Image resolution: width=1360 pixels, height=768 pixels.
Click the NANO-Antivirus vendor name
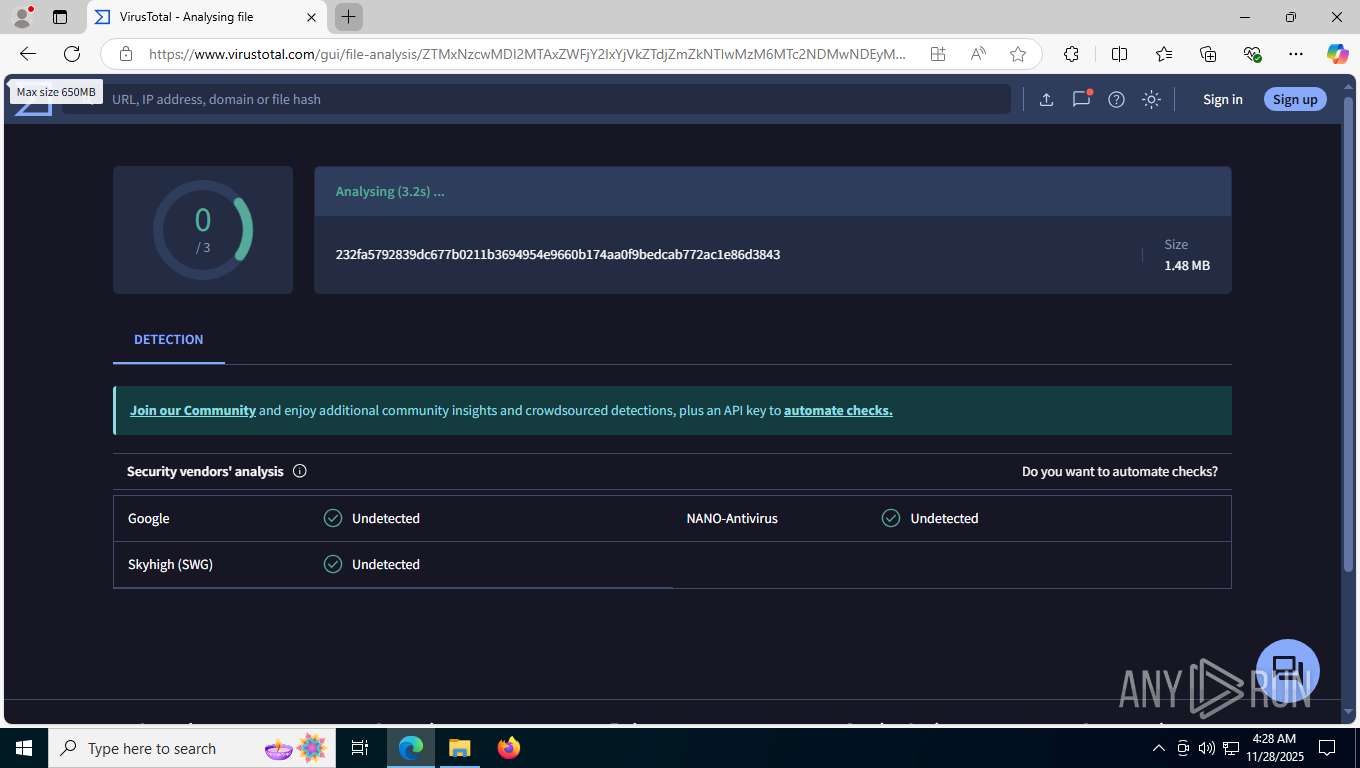(732, 518)
